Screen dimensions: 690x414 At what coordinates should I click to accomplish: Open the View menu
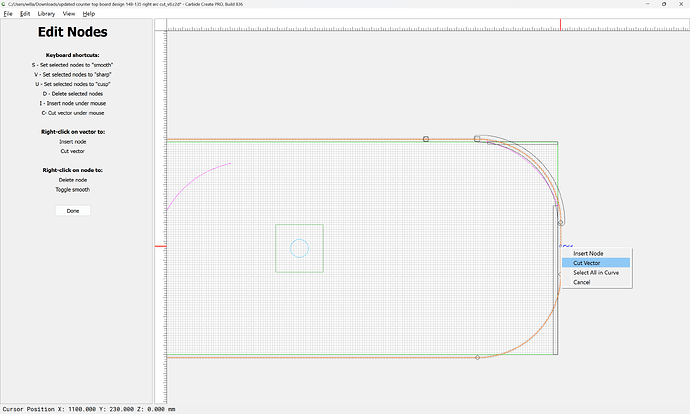(x=68, y=14)
